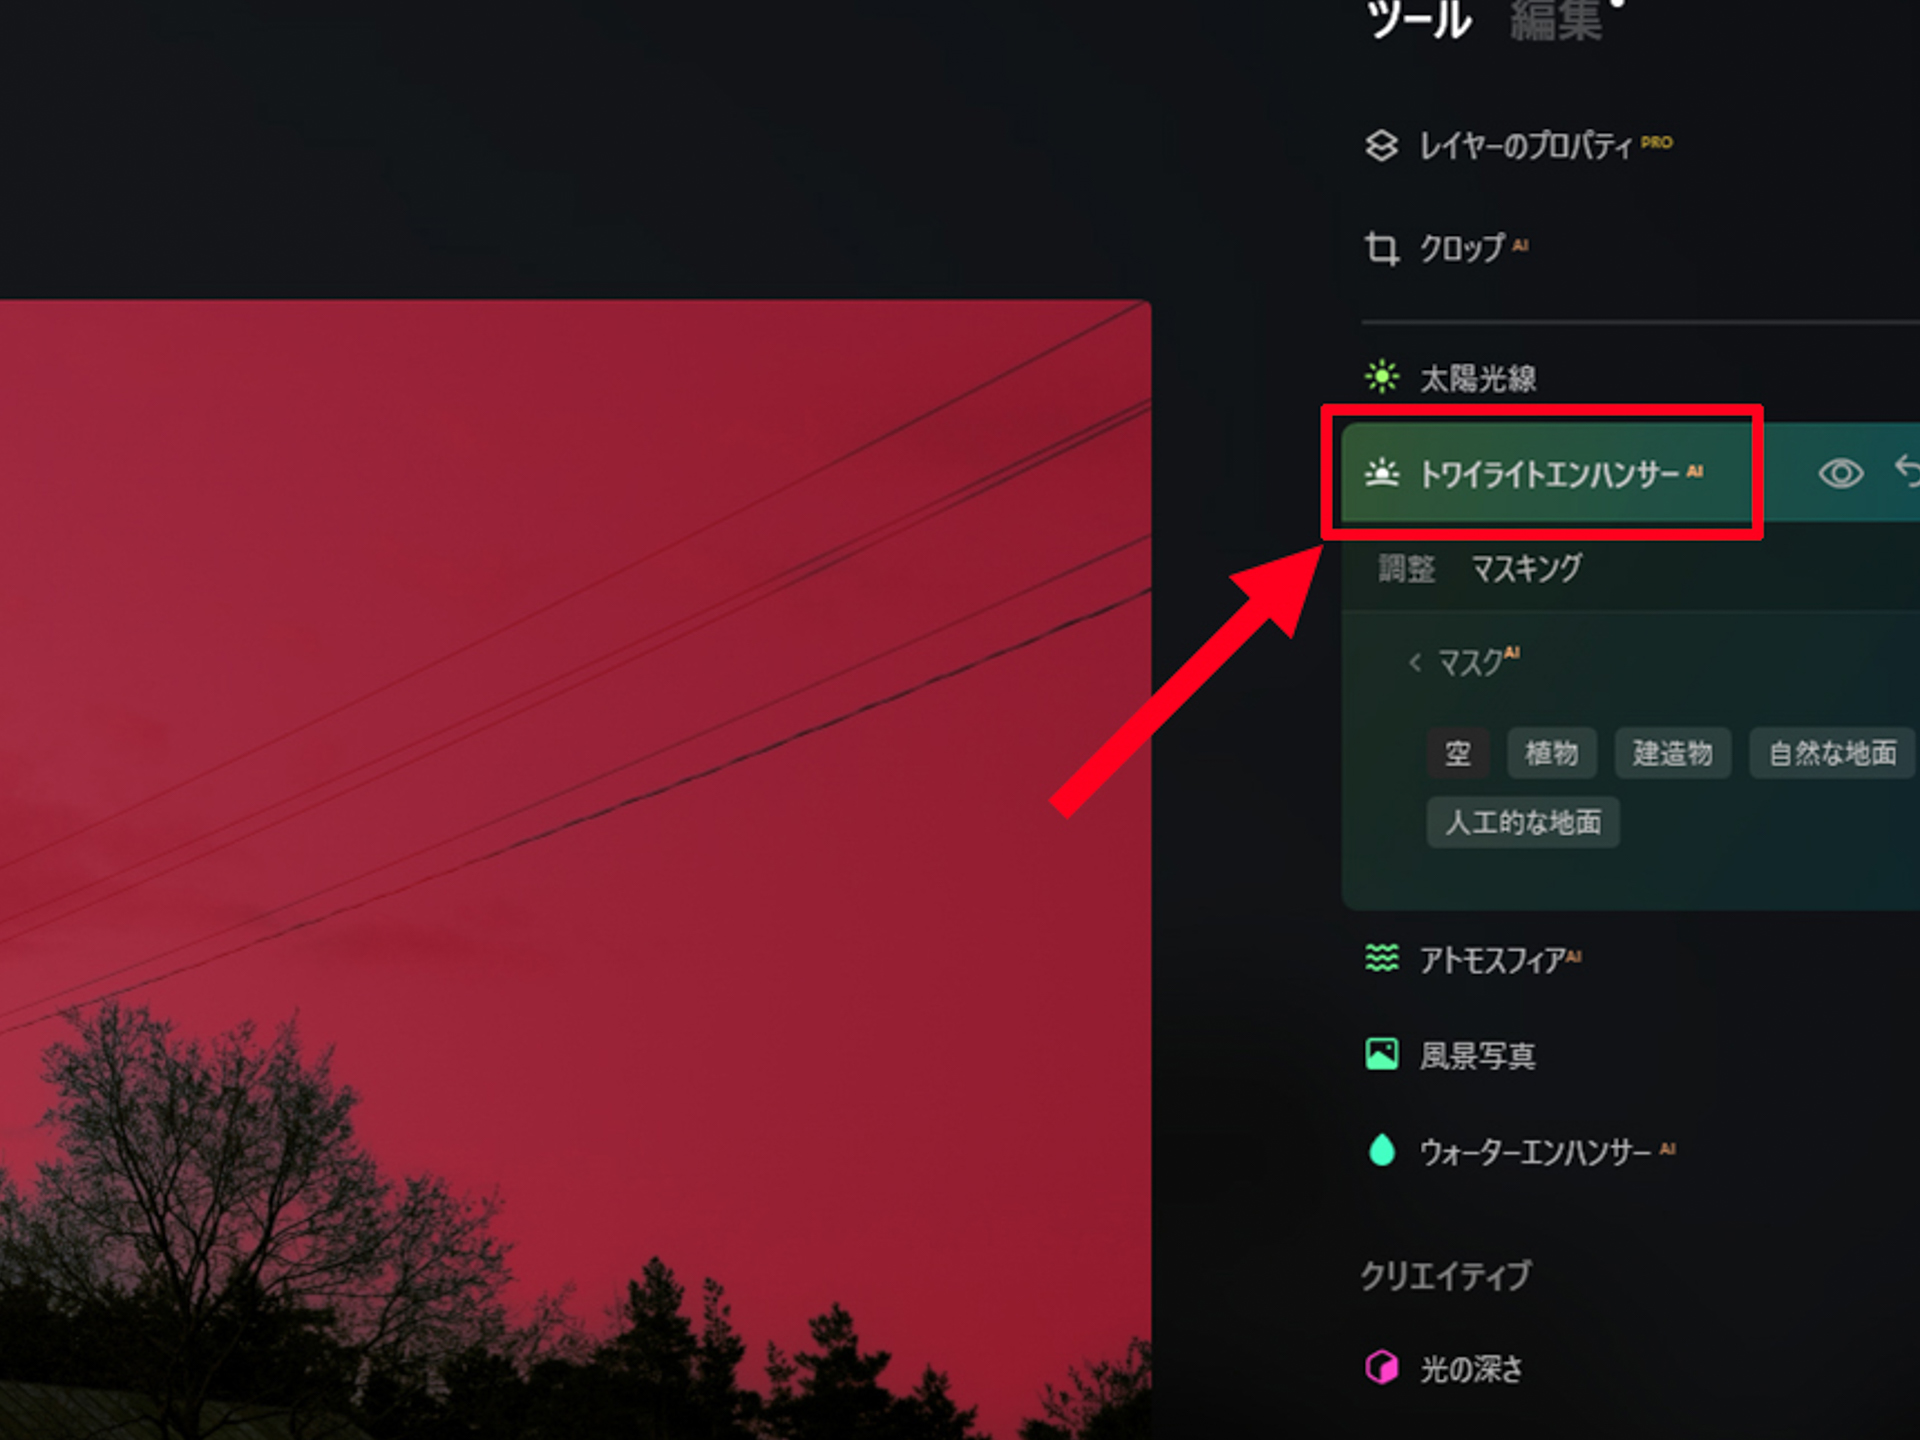Reset twilight enhancer with undo arrow
This screenshot has height=1440, width=1920.
(1907, 470)
